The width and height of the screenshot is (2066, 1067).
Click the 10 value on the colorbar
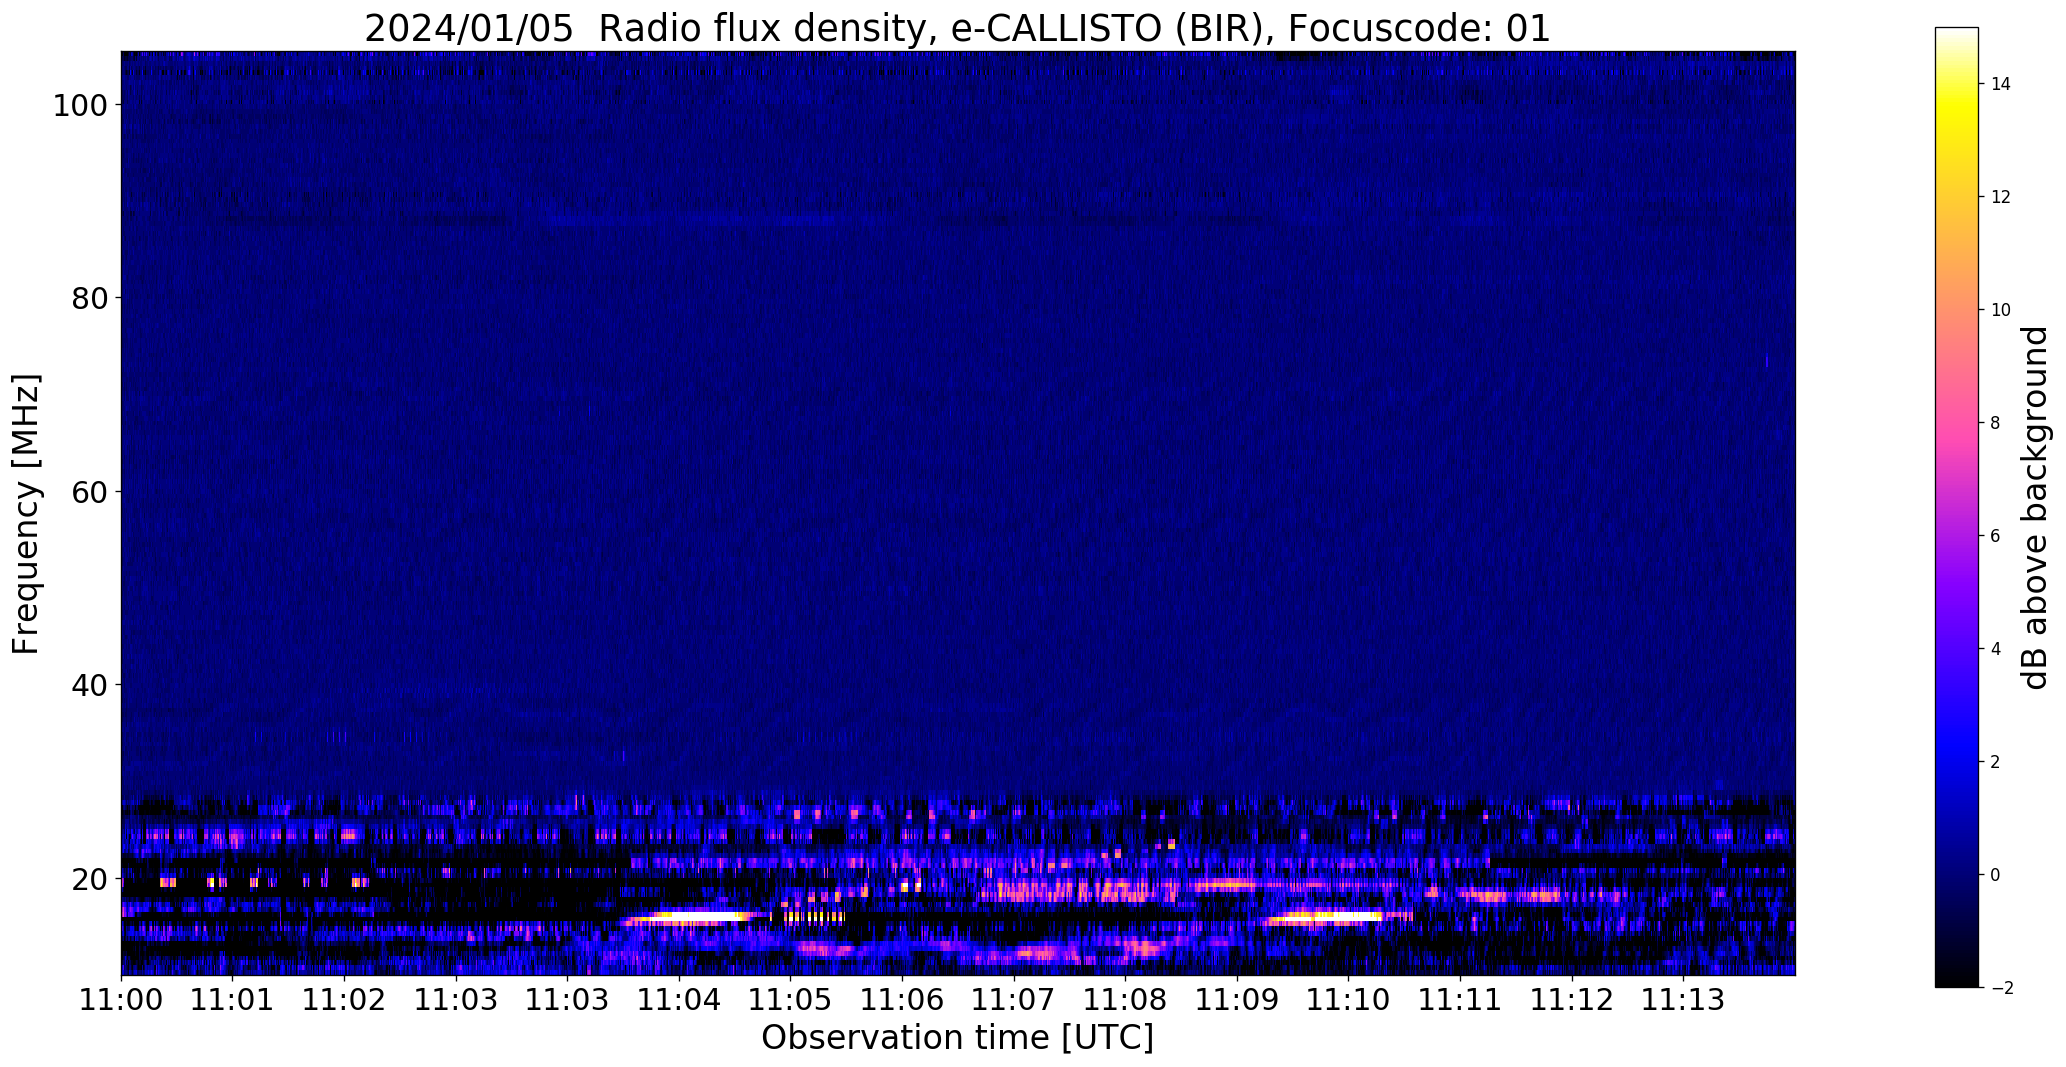tap(2001, 310)
